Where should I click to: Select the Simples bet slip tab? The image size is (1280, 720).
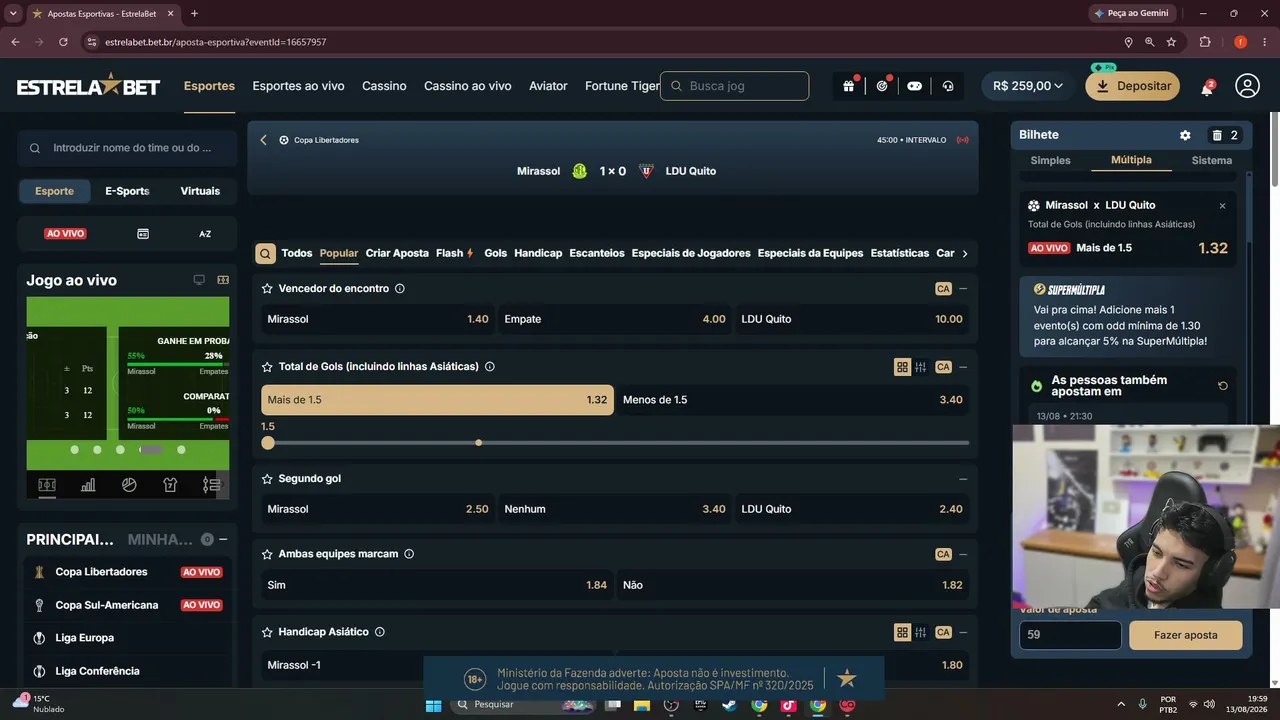1050,160
